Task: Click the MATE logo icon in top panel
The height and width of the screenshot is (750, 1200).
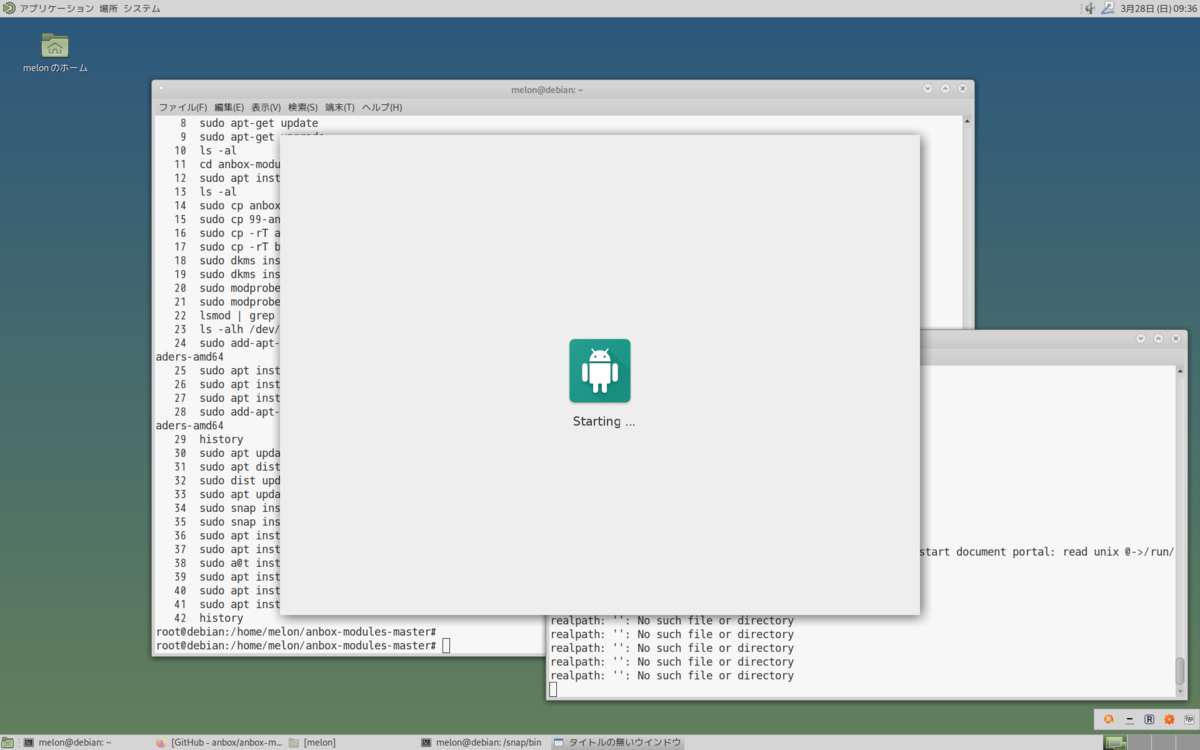Action: tap(9, 8)
